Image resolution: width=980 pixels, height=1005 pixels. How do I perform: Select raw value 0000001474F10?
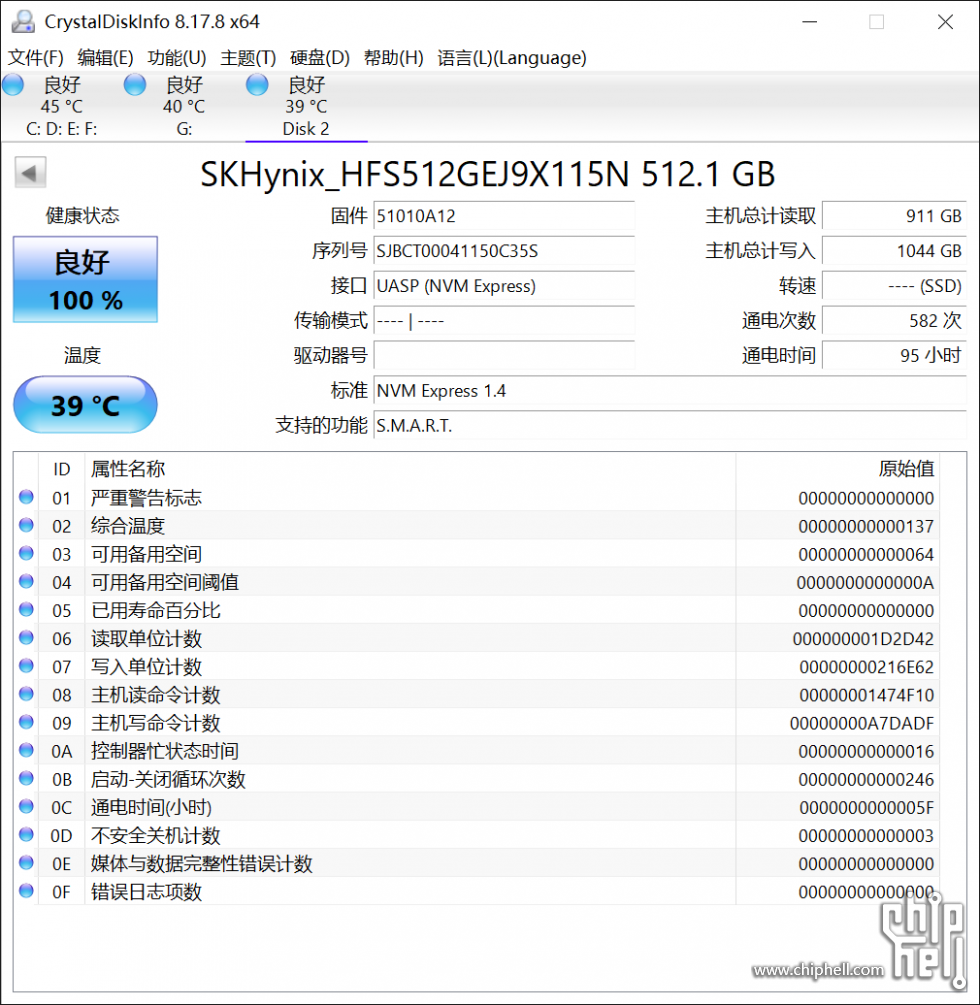867,695
